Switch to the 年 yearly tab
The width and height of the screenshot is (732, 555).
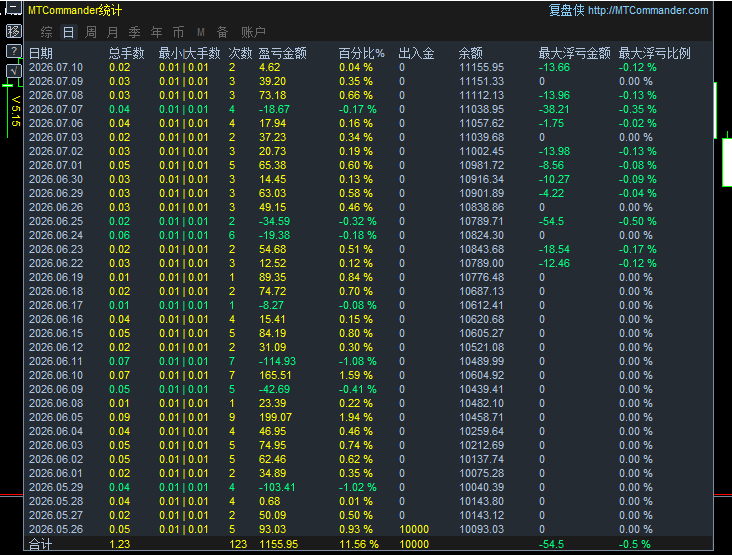[x=156, y=32]
